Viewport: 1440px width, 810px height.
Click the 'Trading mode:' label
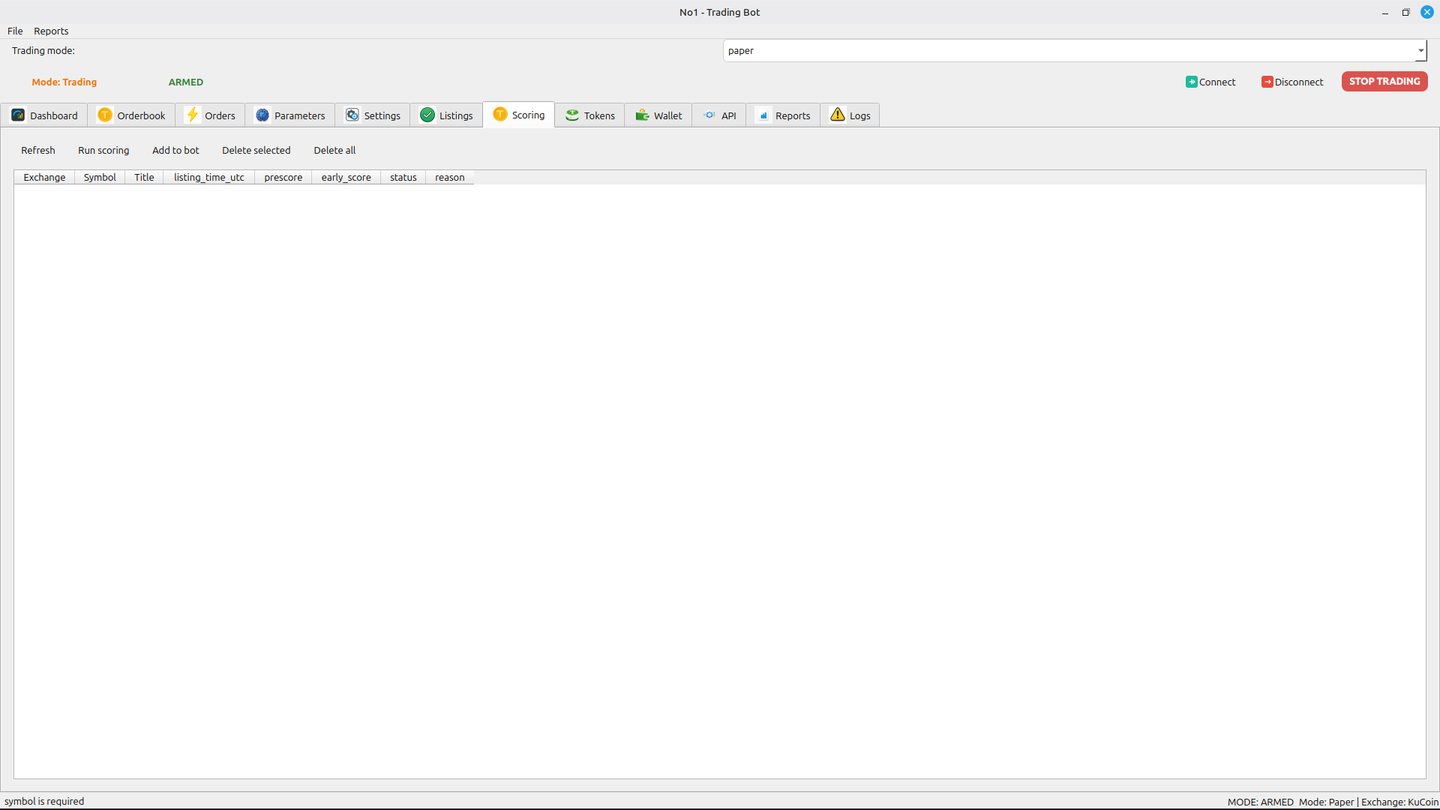pyautogui.click(x=43, y=50)
